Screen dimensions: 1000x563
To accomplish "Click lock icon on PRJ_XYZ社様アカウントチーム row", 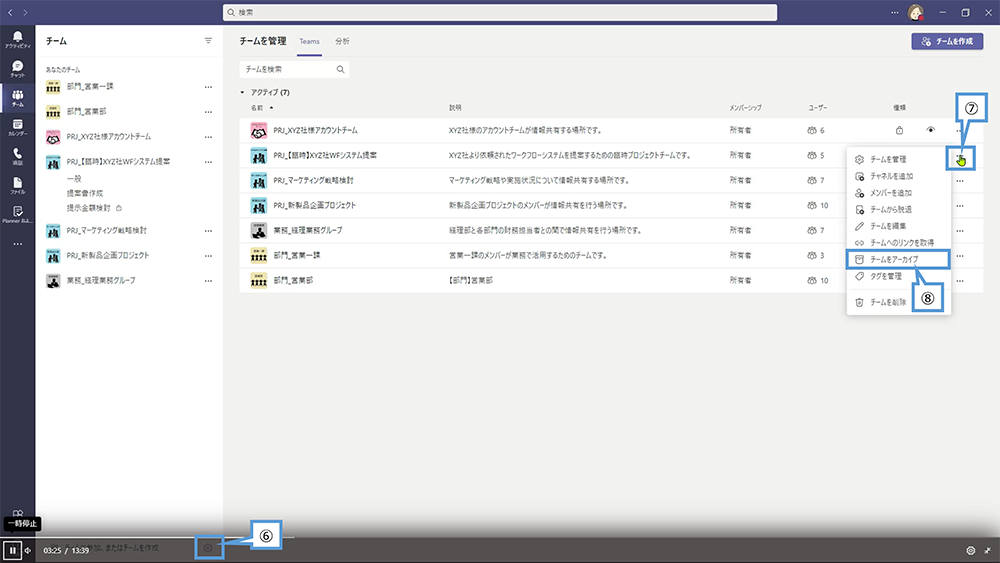I will click(899, 130).
